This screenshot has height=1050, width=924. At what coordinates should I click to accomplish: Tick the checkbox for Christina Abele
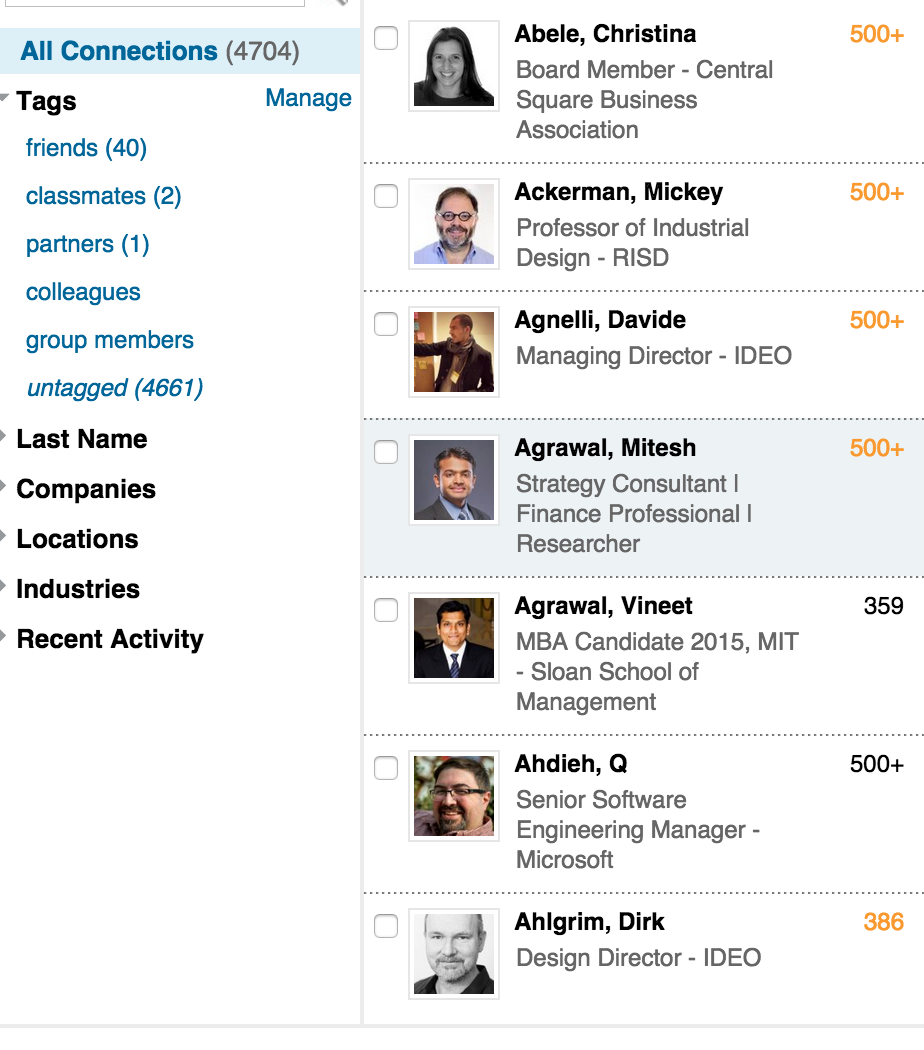coord(386,39)
